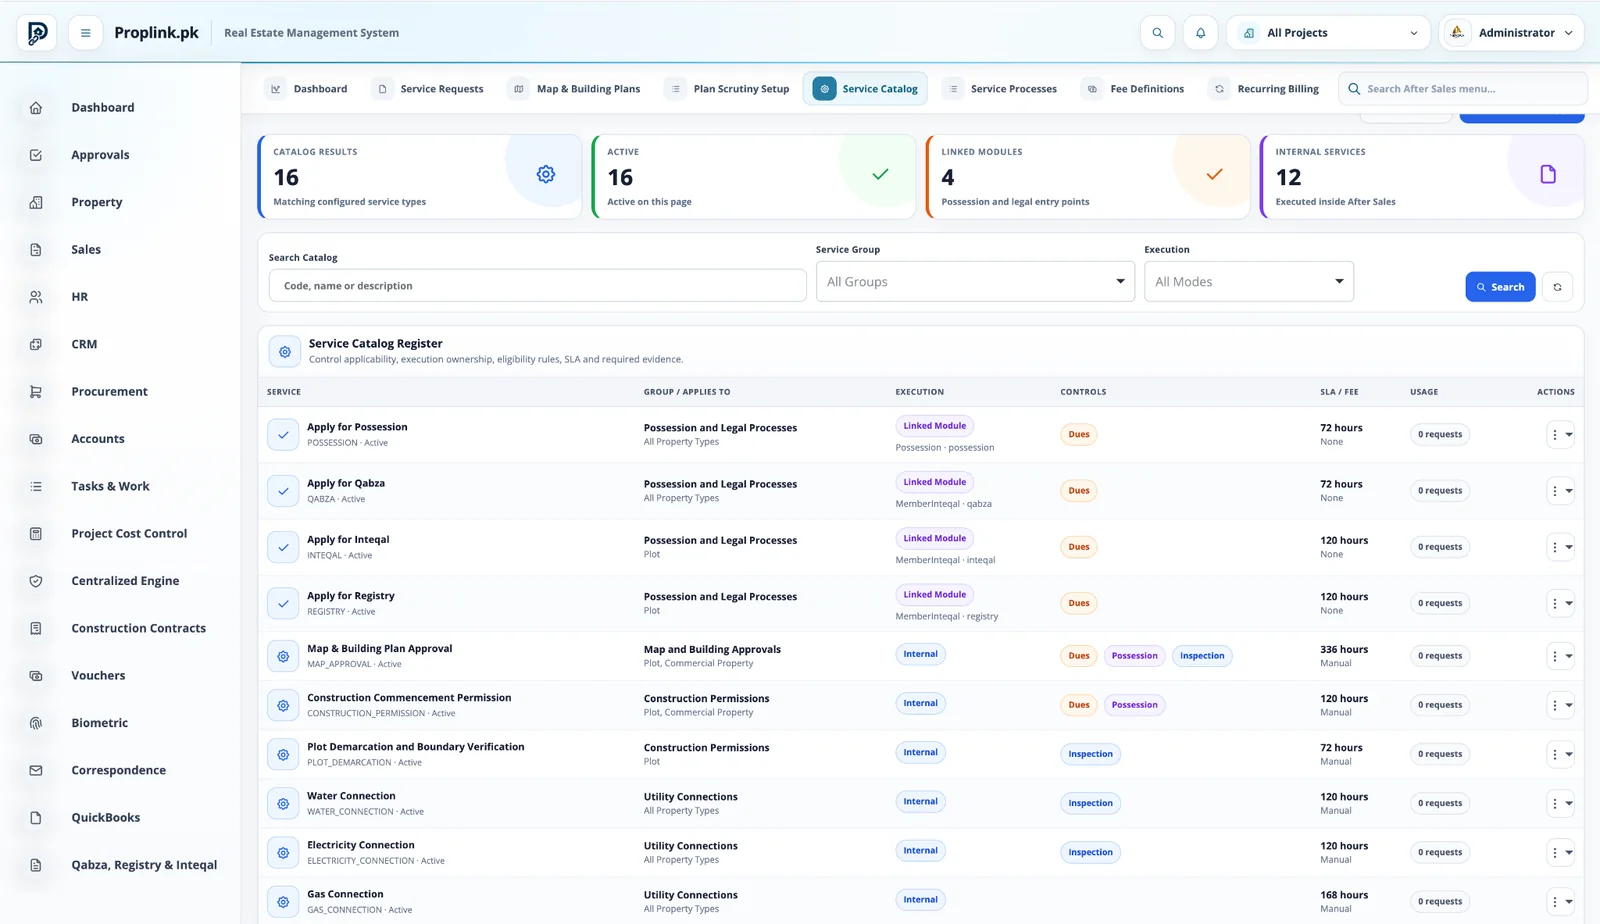Open actions menu for Apply for Possession

(x=1560, y=435)
